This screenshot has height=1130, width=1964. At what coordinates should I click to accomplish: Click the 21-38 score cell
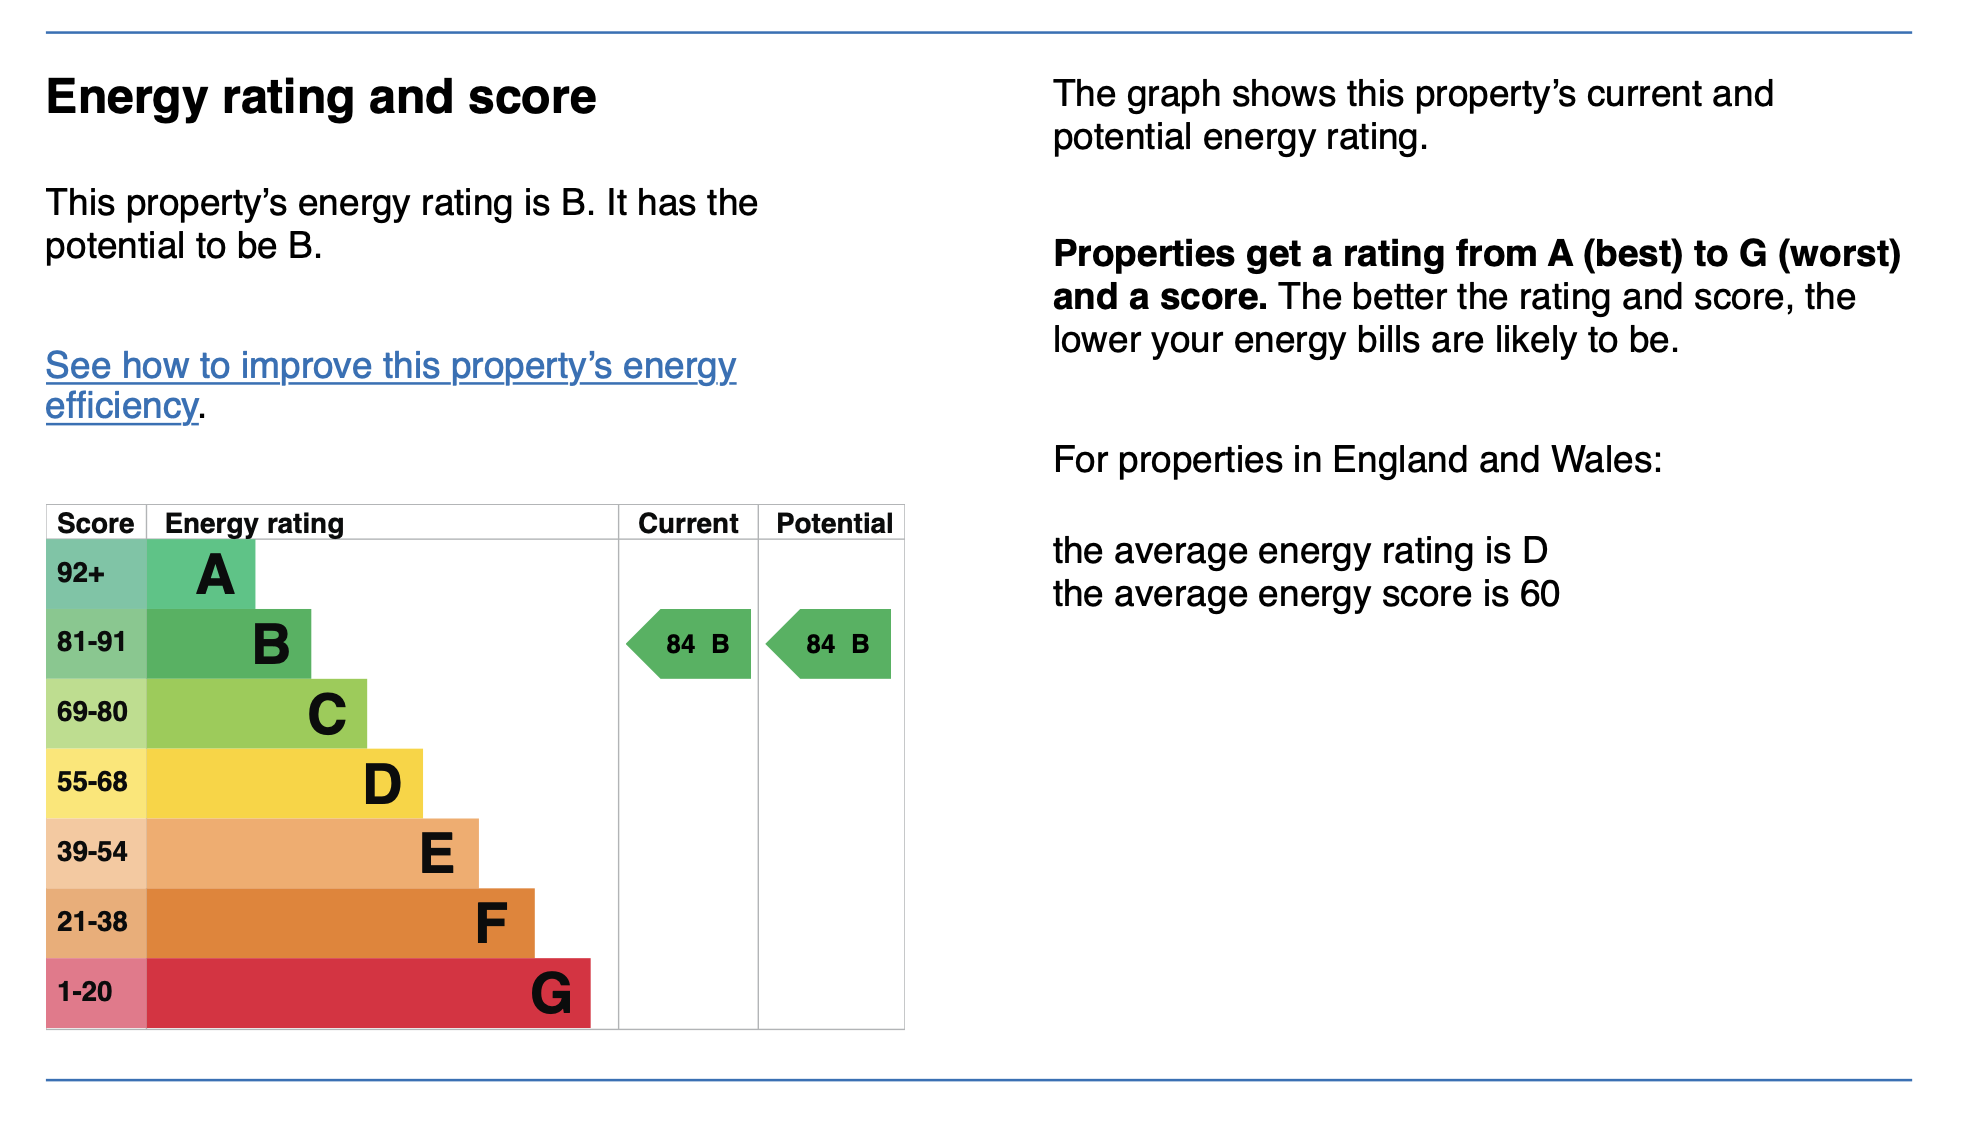(96, 924)
